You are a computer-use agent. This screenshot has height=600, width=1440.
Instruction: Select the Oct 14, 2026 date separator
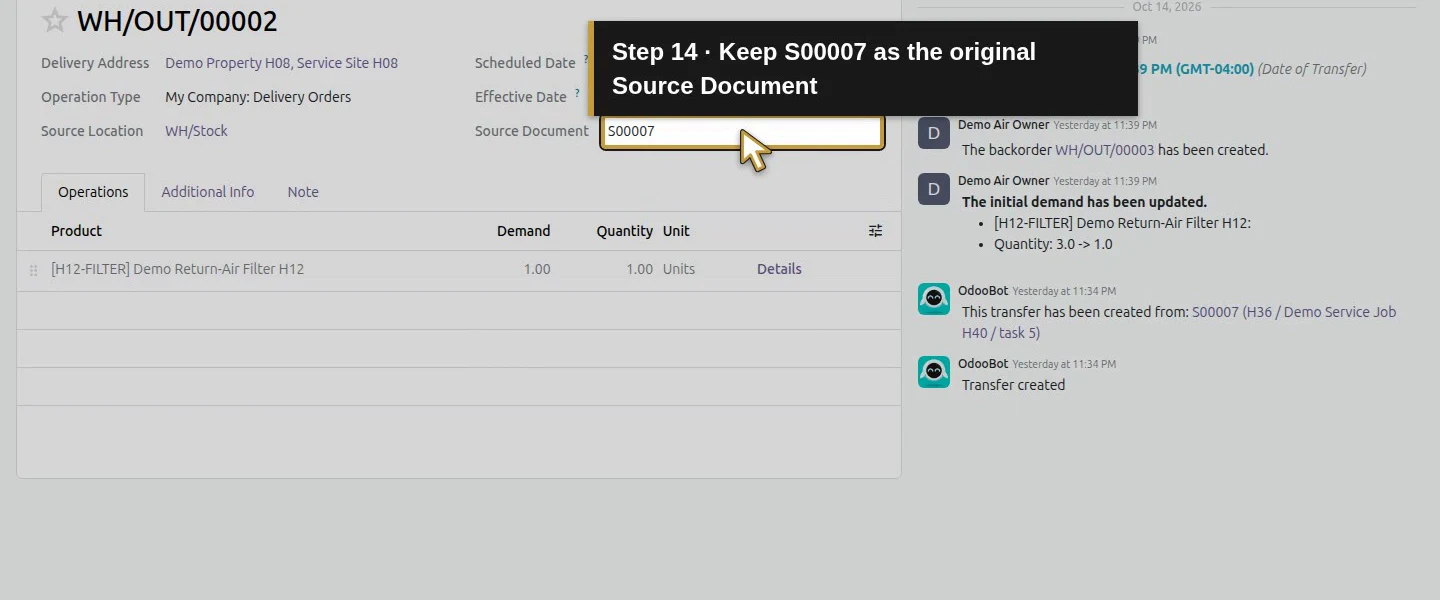[x=1166, y=7]
